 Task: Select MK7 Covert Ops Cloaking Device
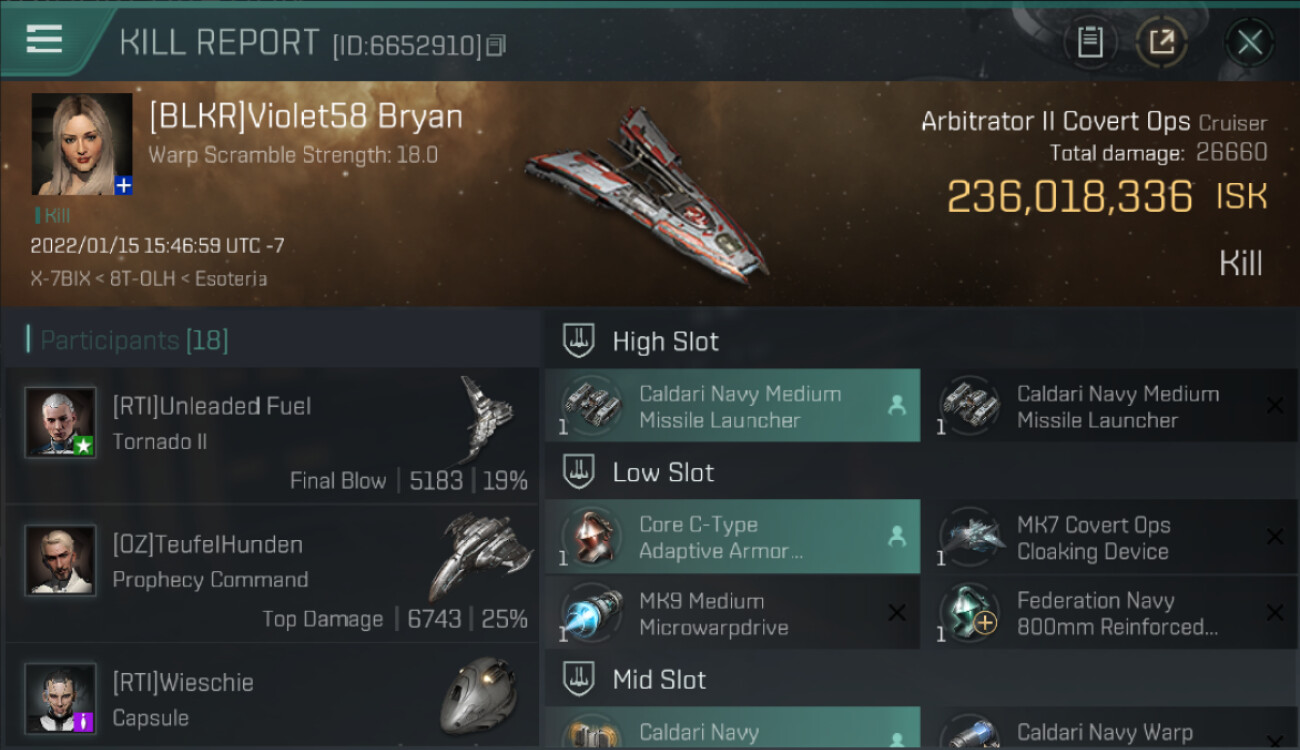coord(1109,538)
